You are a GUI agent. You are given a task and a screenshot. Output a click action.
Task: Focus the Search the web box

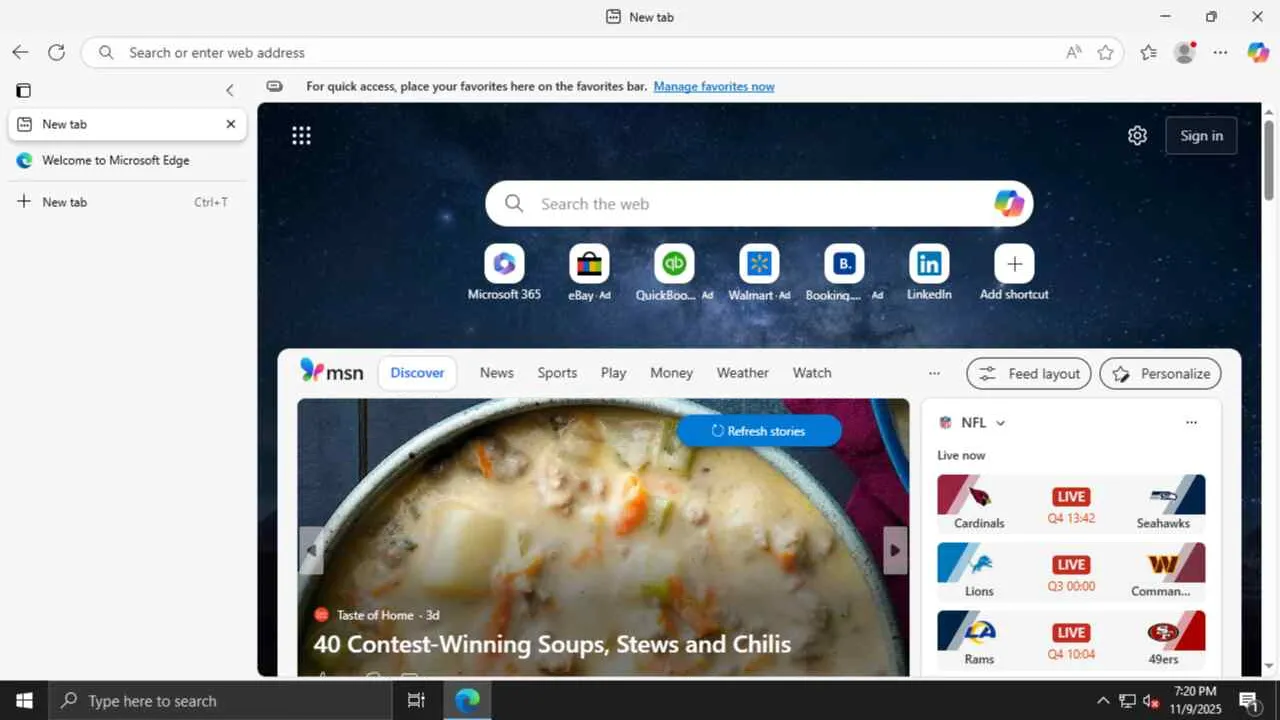click(759, 204)
